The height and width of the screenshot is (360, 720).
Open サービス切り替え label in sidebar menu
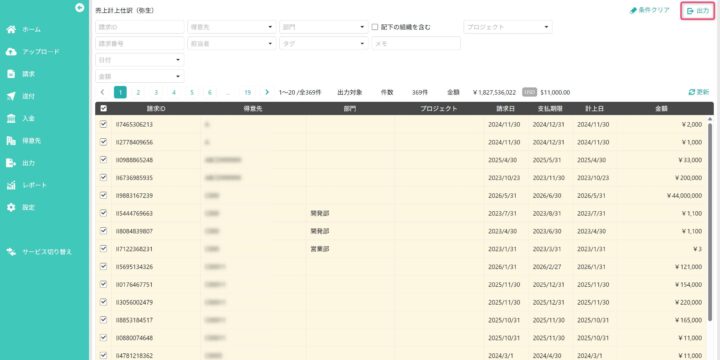pos(47,252)
